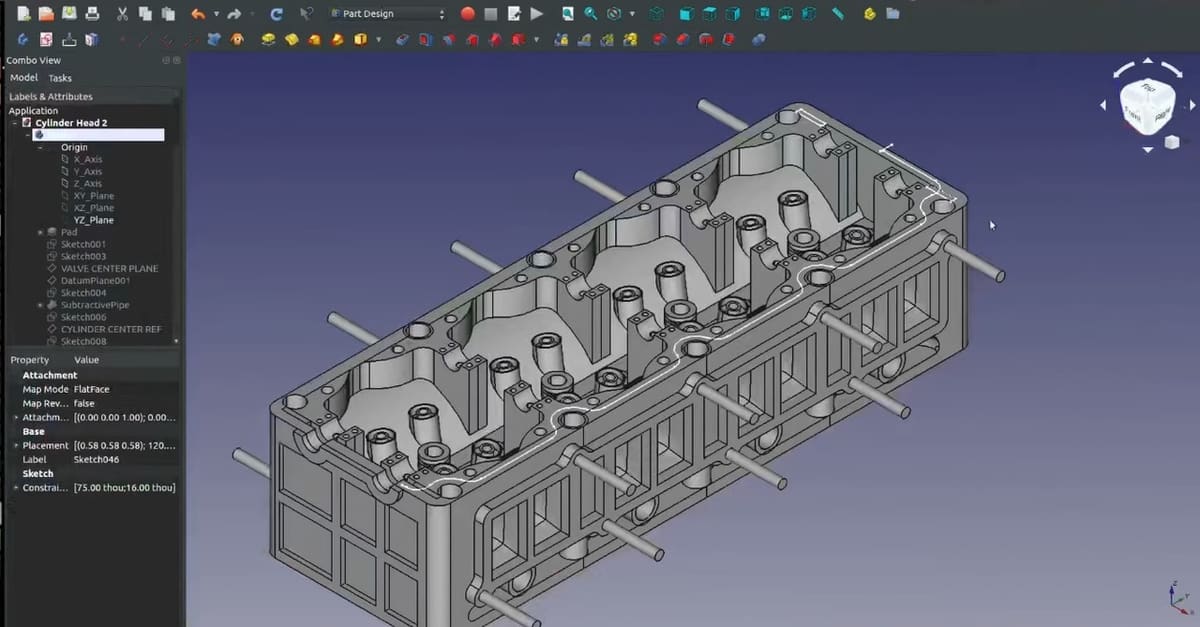
Task: Click the model tree scrollbar down arrow
Action: [x=177, y=341]
